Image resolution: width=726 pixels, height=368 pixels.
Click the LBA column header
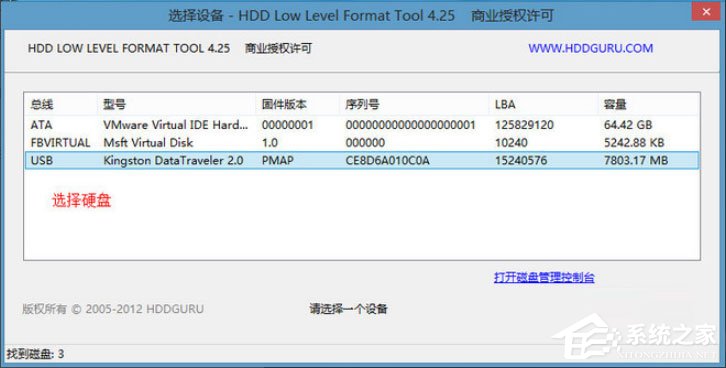point(505,105)
